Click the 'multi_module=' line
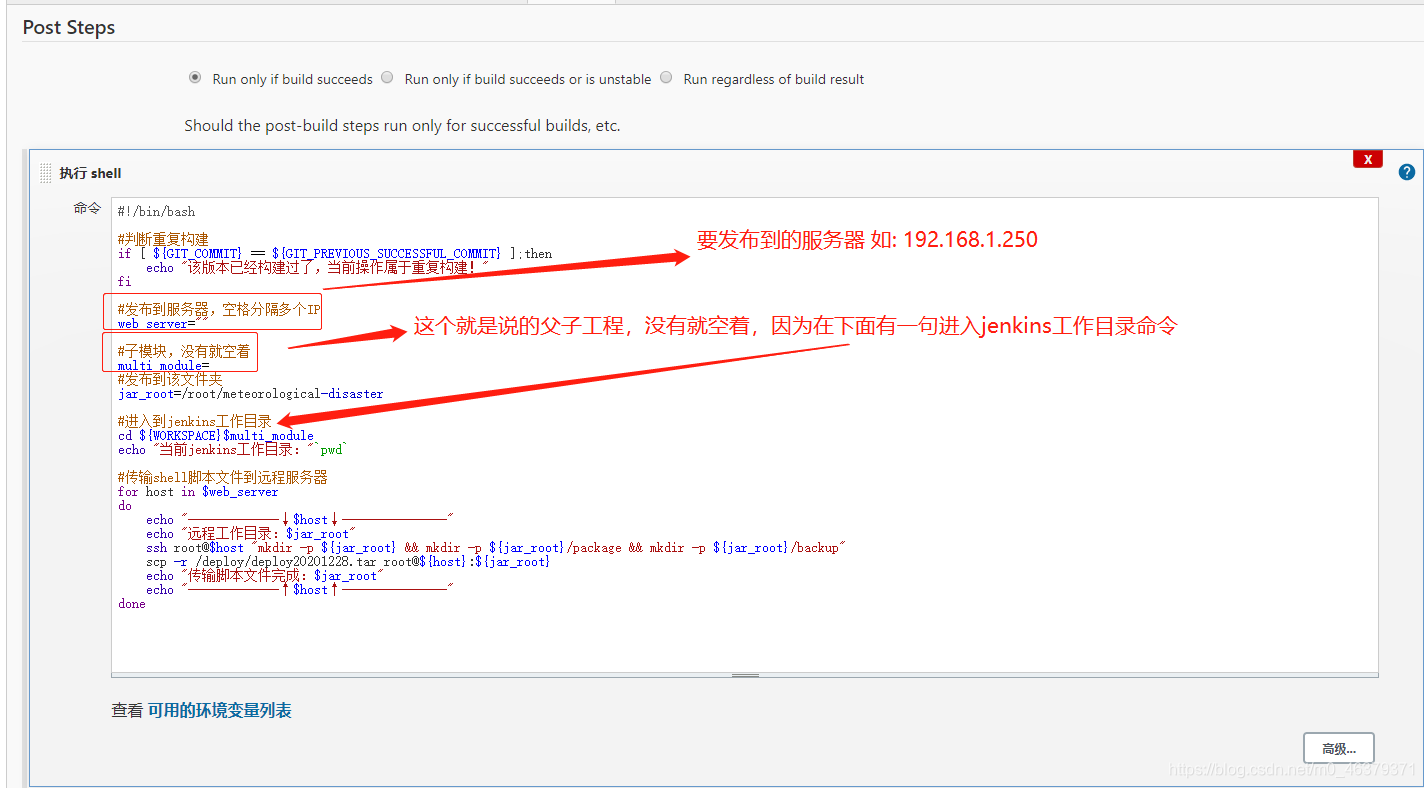The width and height of the screenshot is (1424, 788). click(164, 366)
